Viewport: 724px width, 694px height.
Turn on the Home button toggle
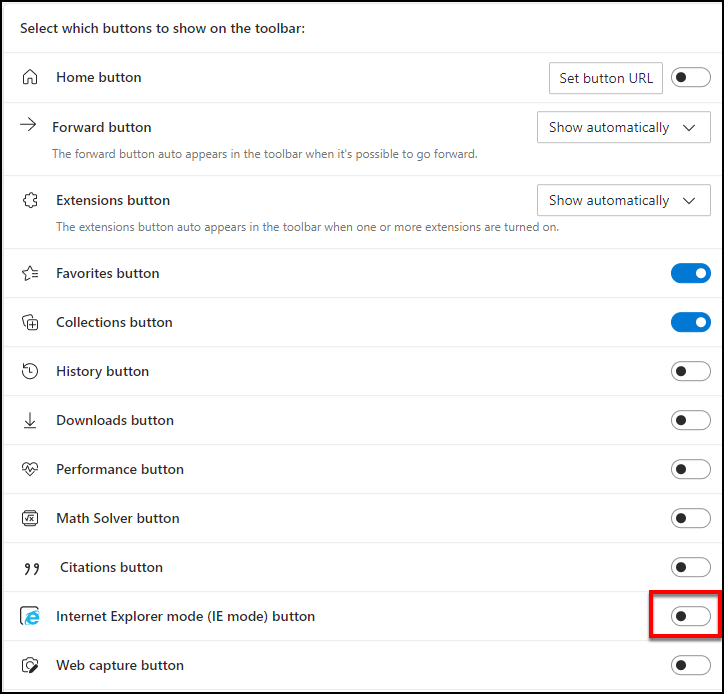690,77
